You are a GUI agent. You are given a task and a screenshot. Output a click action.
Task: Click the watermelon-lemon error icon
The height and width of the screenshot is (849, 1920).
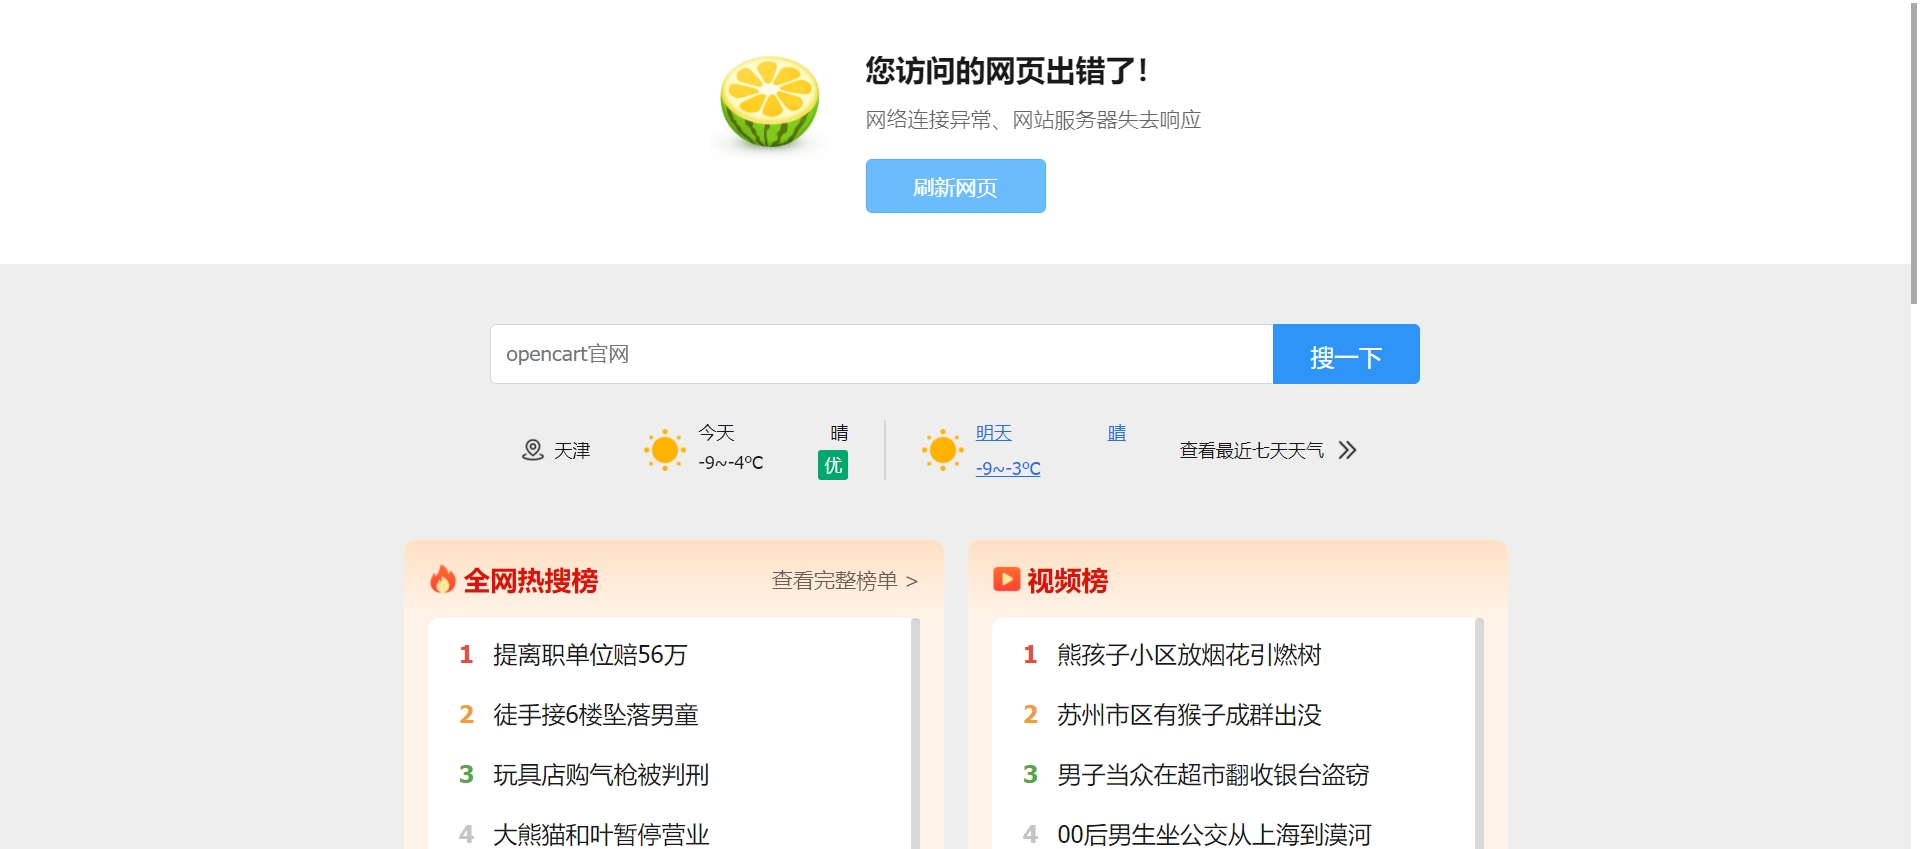coord(770,102)
